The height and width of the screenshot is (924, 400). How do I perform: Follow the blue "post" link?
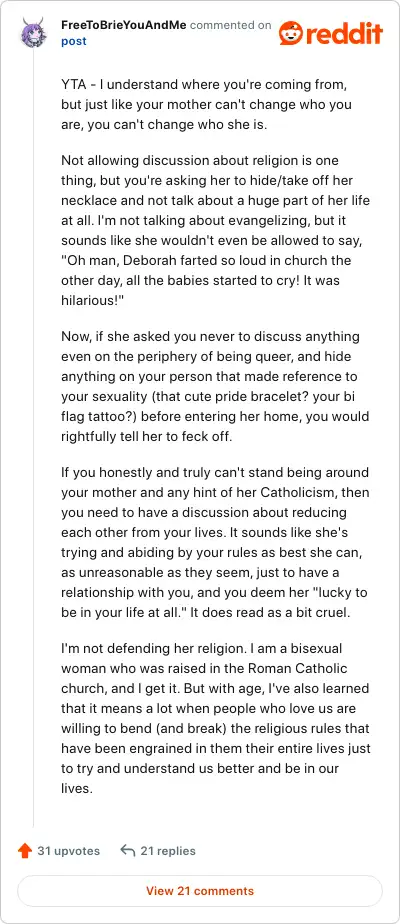tap(74, 41)
